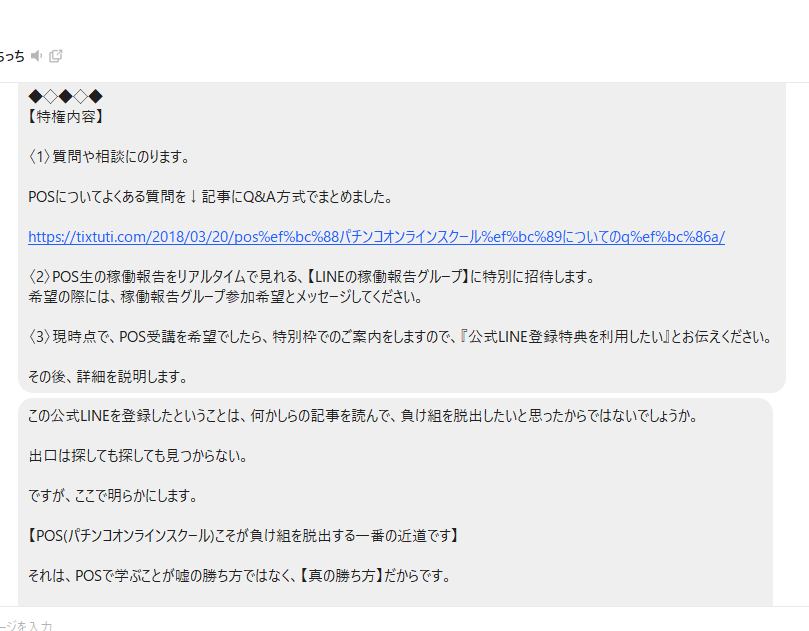Click the sentence POSについてよくある質問を↓記事にQ&A方式でまとめました。

point(211,197)
